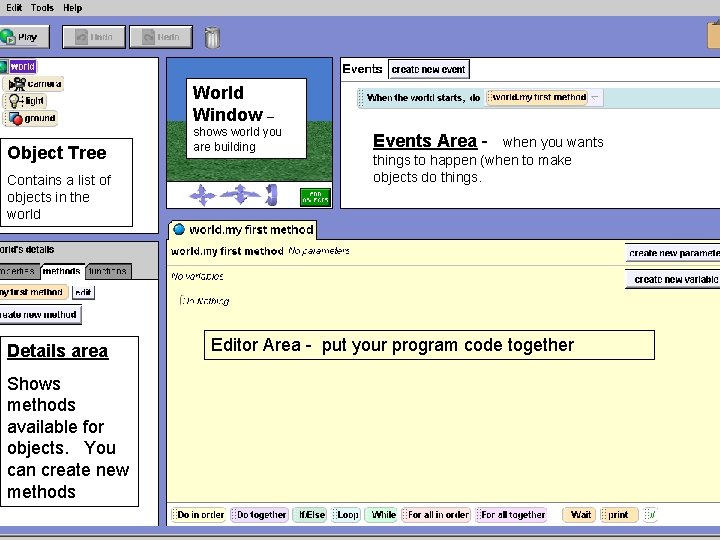Open dropdown arrow beside world.my first method event
The image size is (720, 540).
[595, 97]
